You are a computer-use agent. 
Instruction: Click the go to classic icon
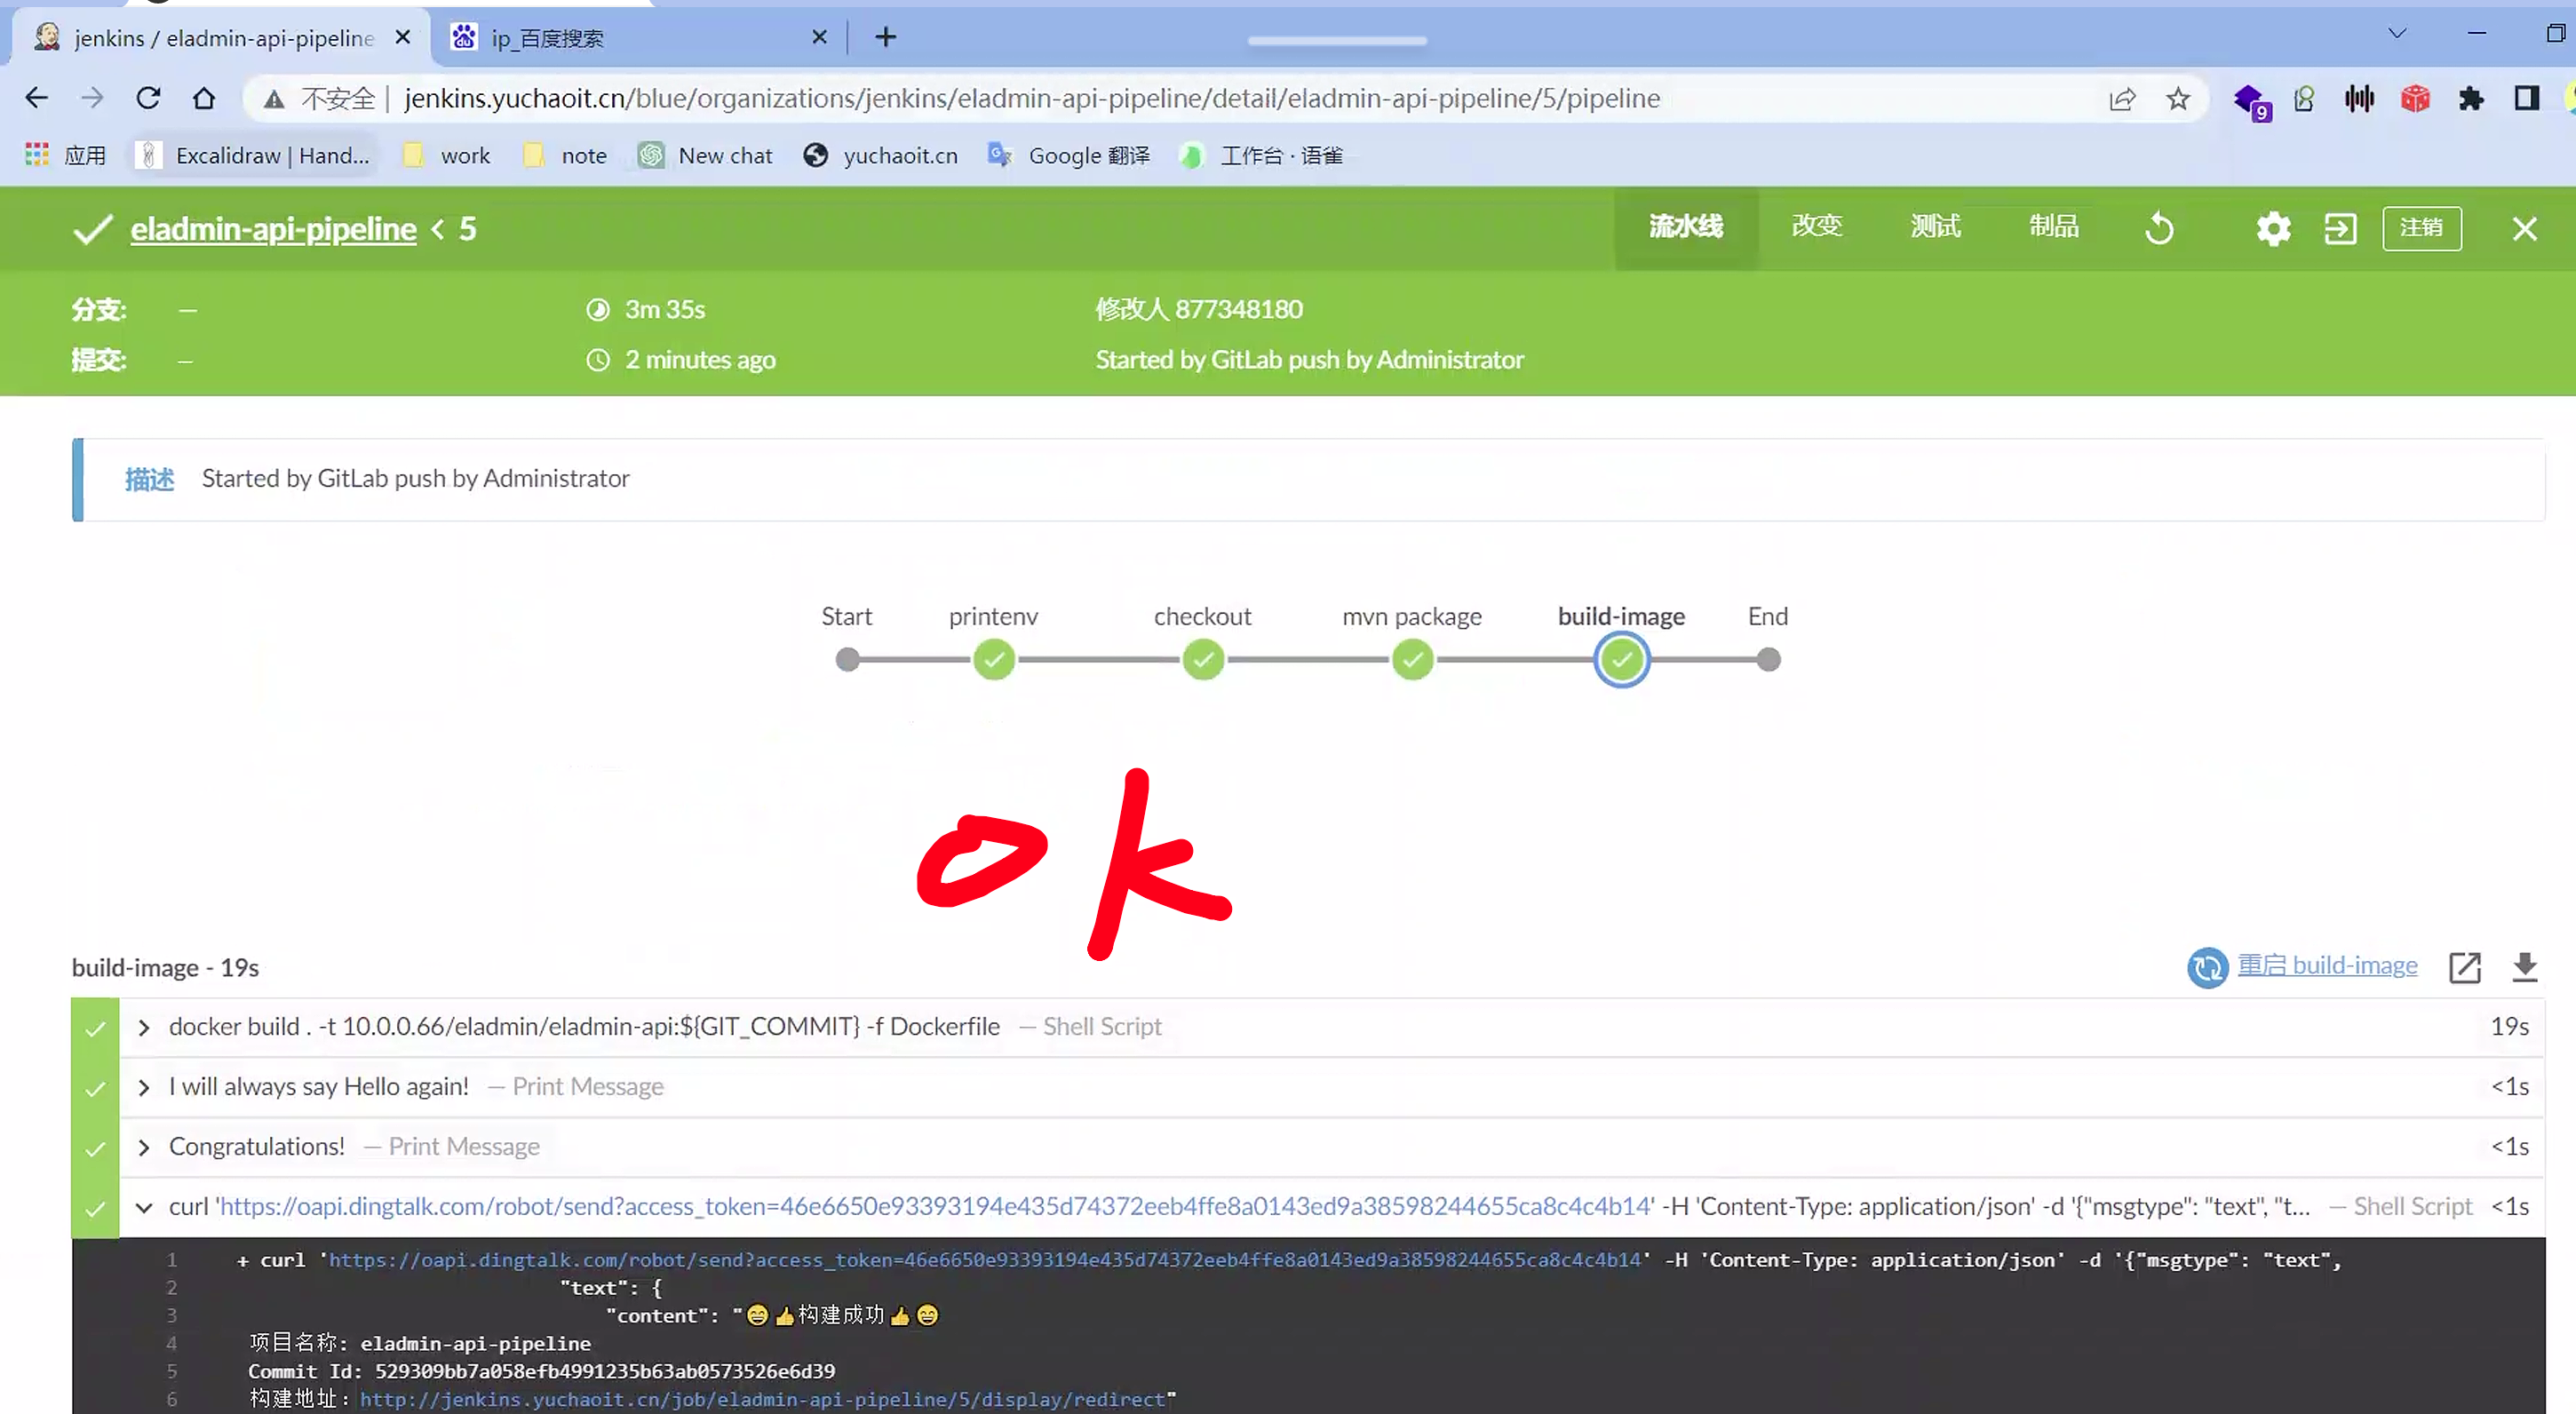pos(2340,229)
